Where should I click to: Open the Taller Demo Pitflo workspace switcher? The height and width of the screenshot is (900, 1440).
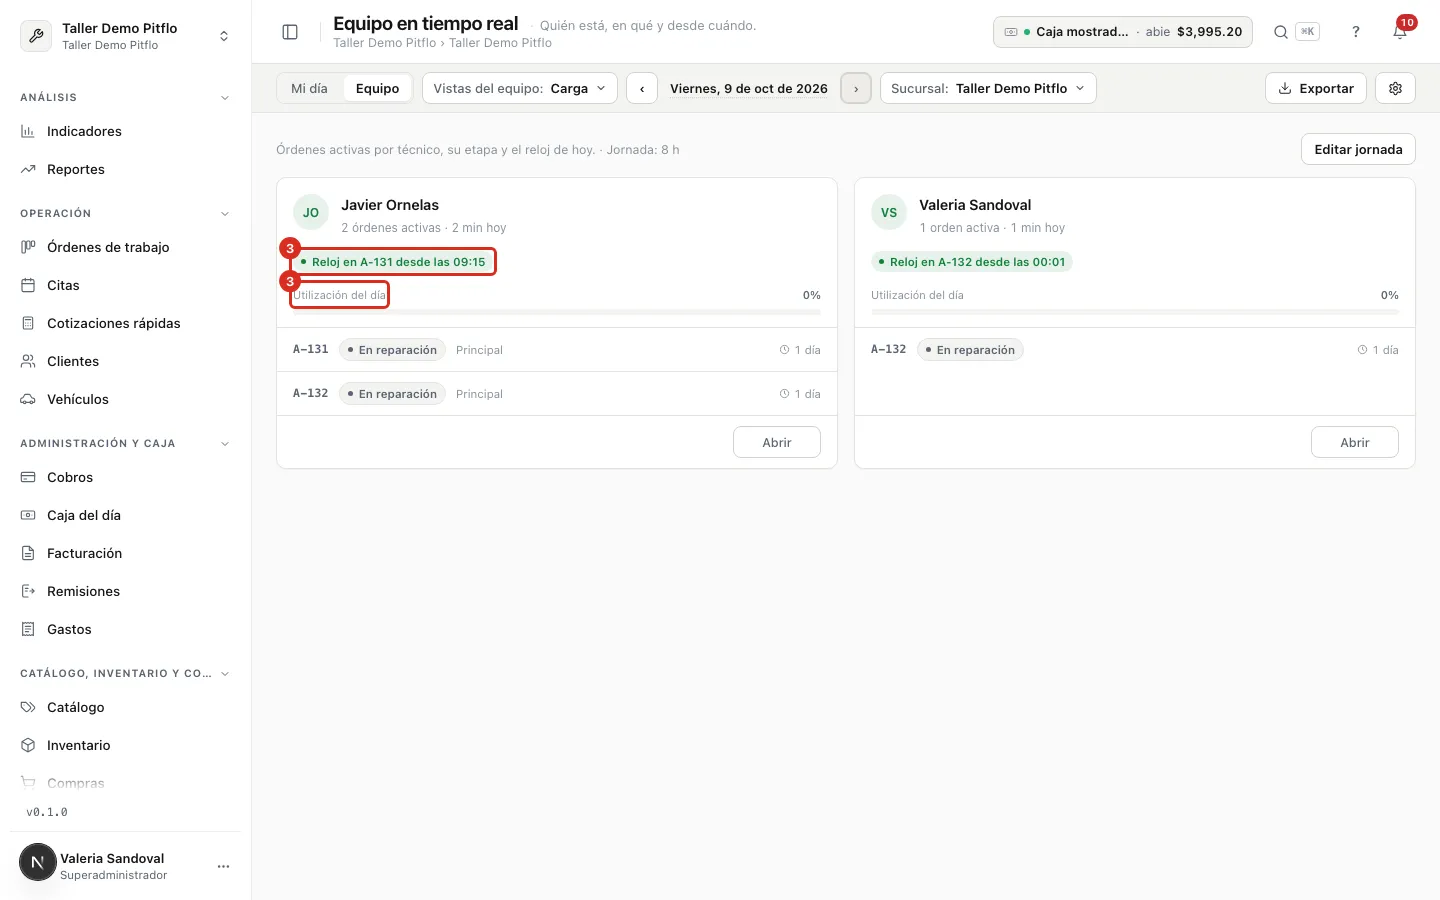pyautogui.click(x=125, y=36)
